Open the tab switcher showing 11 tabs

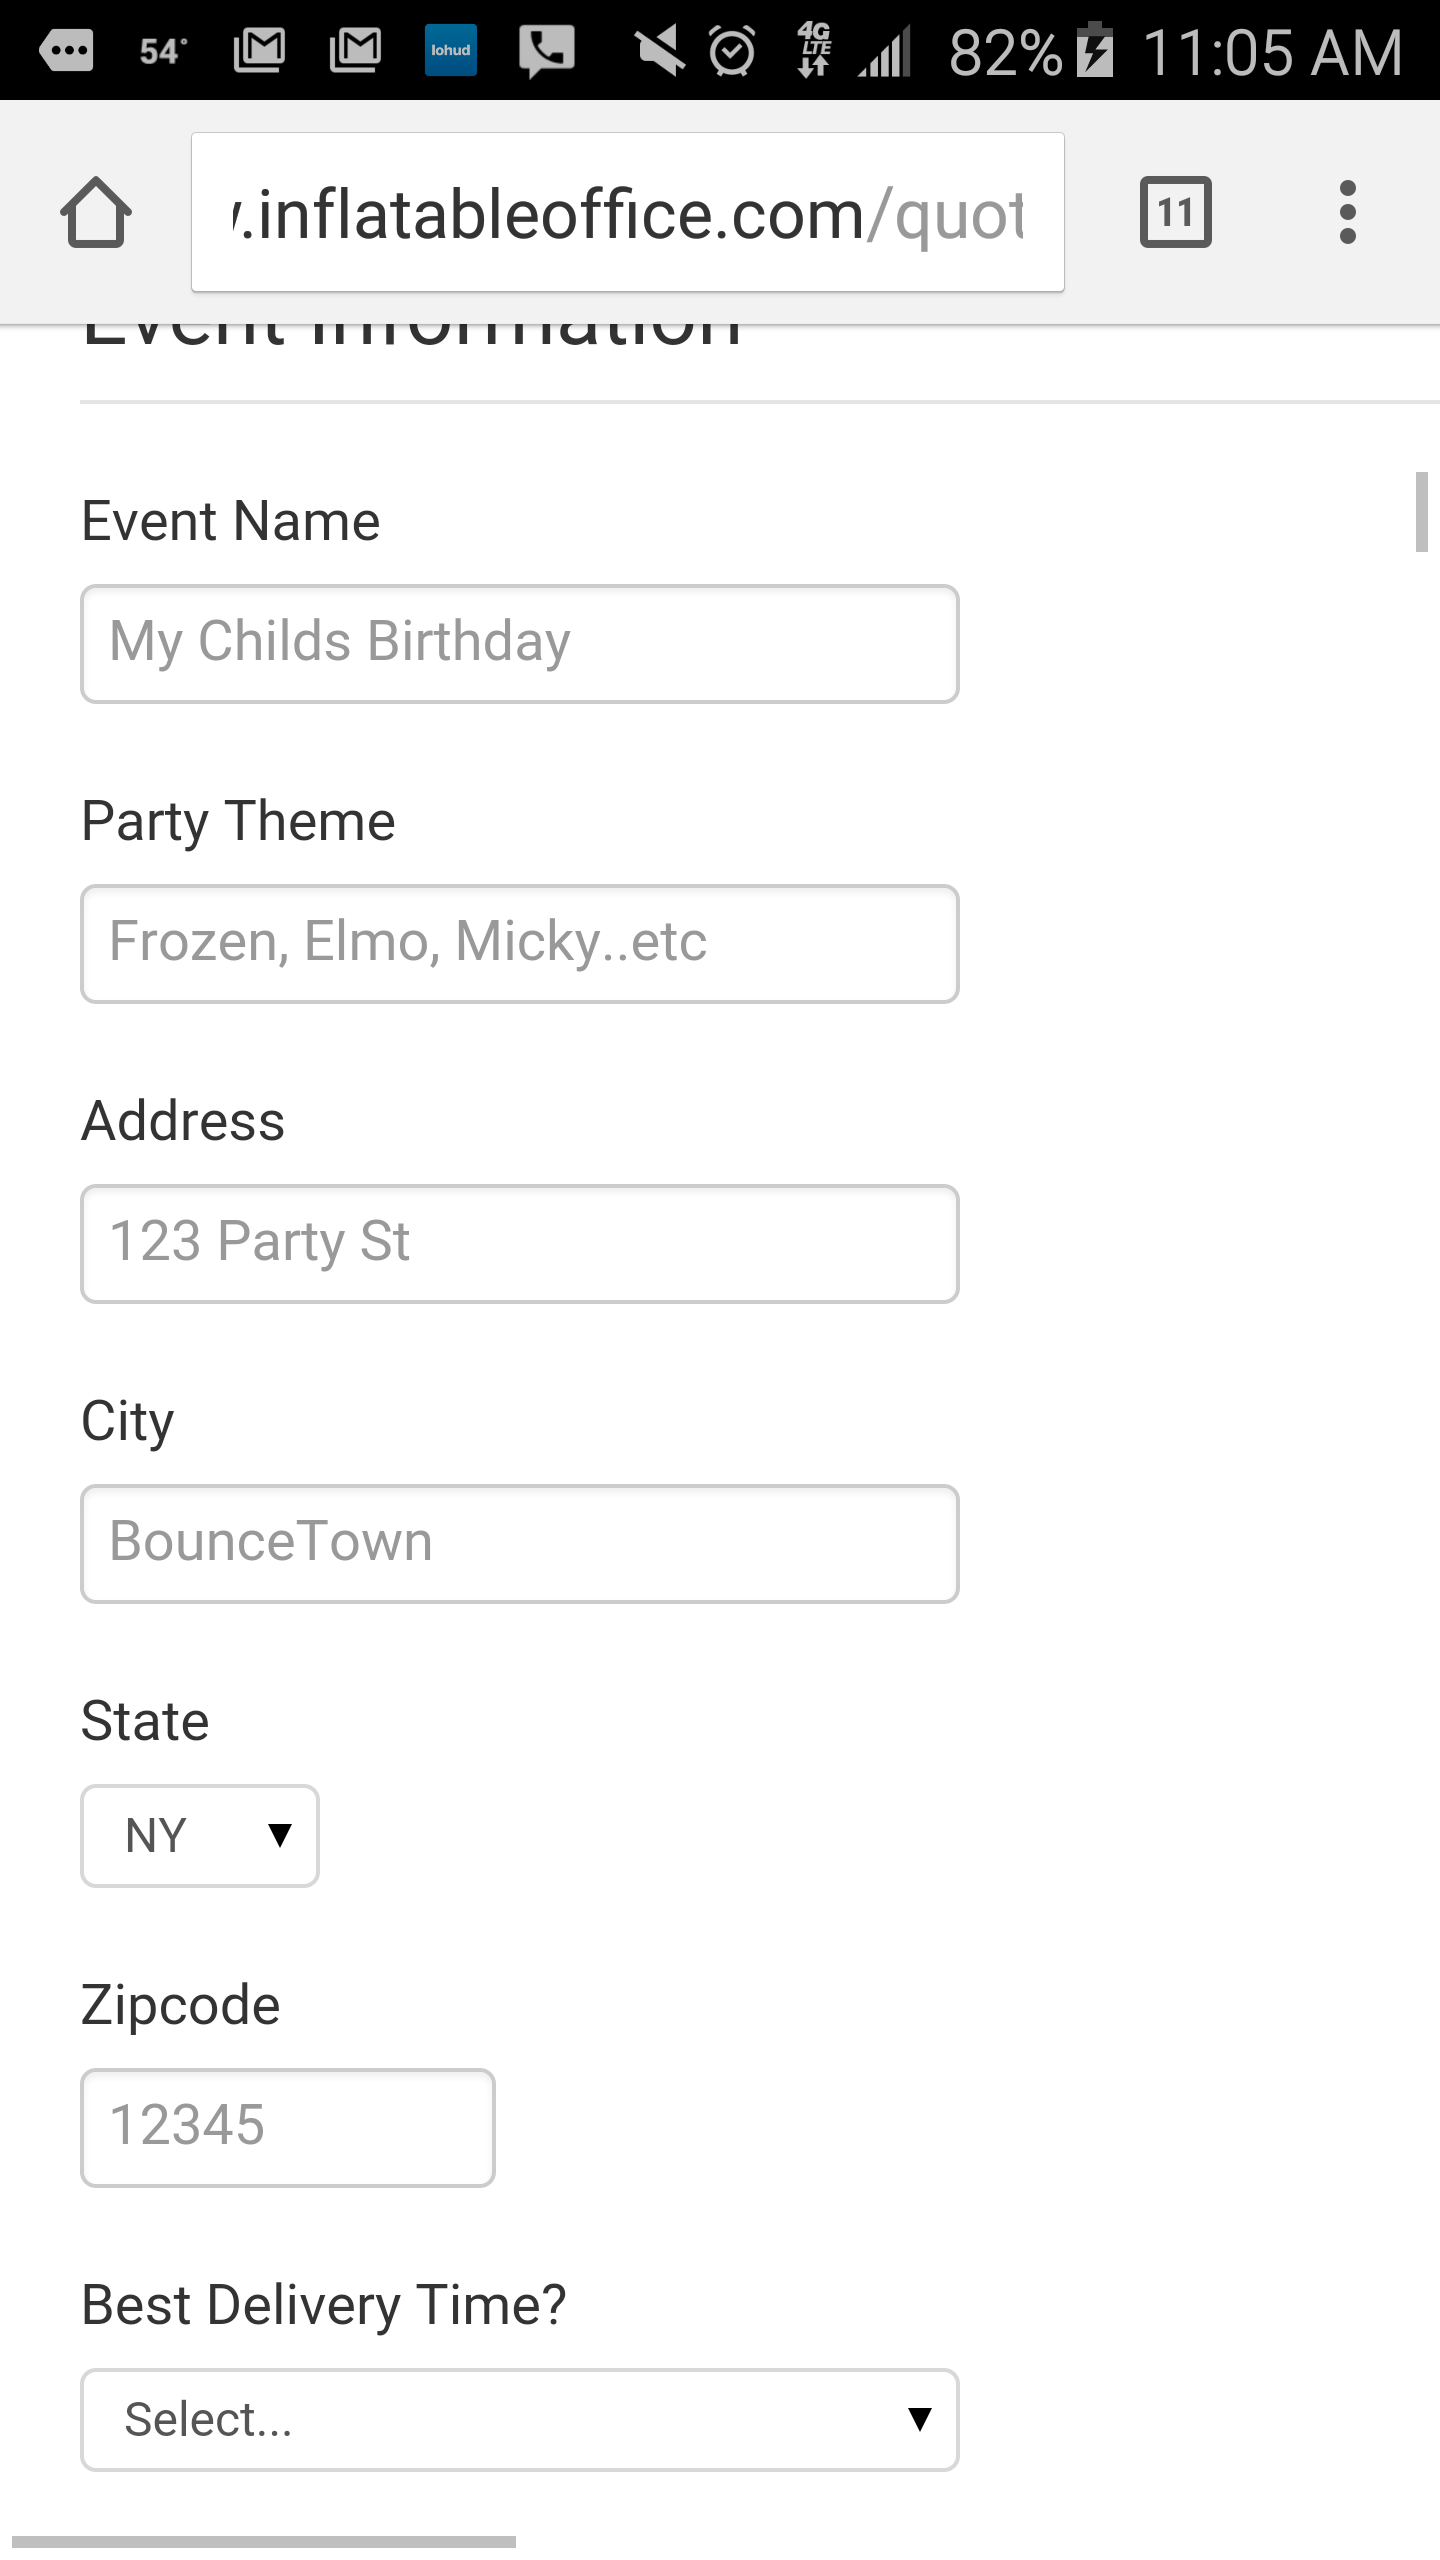(x=1175, y=212)
